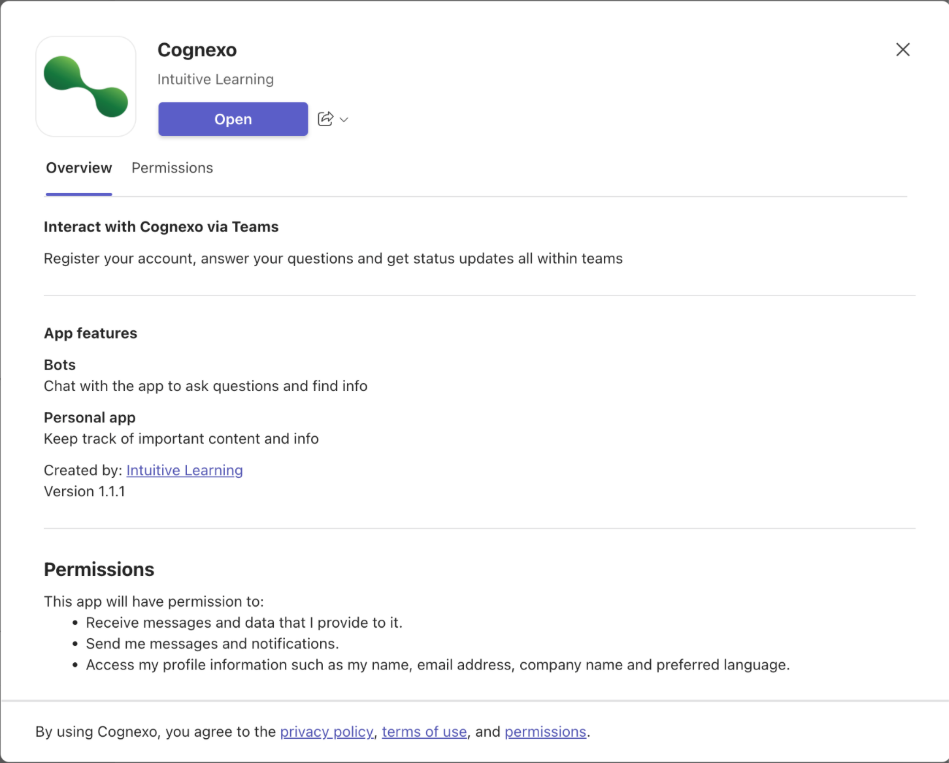Click the permissions link in the footer

(x=545, y=732)
